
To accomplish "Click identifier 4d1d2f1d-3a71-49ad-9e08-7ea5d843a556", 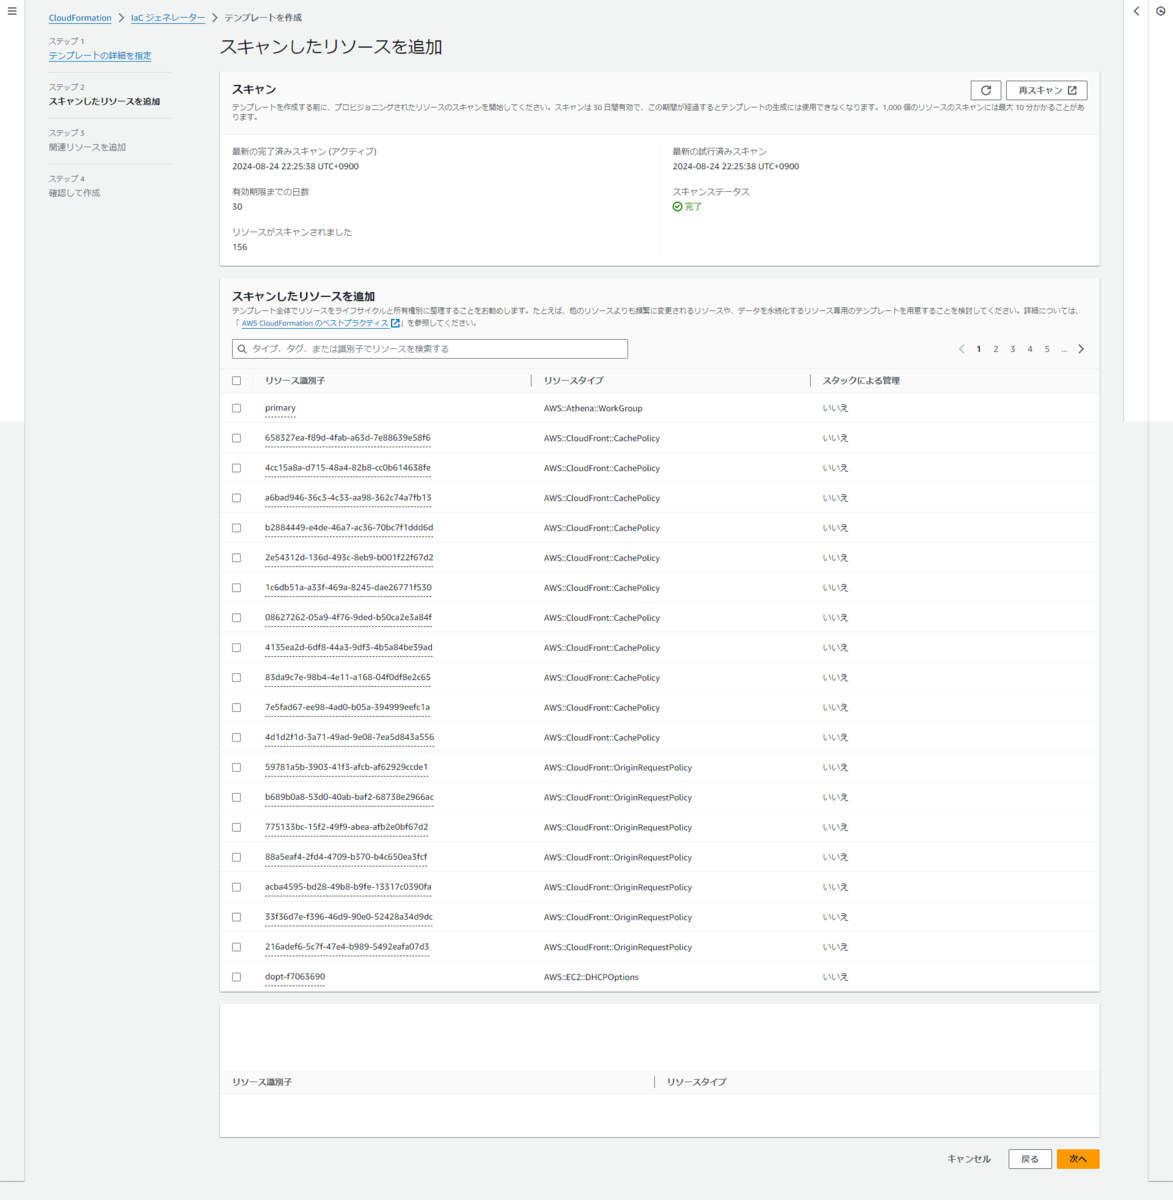I will (x=349, y=738).
